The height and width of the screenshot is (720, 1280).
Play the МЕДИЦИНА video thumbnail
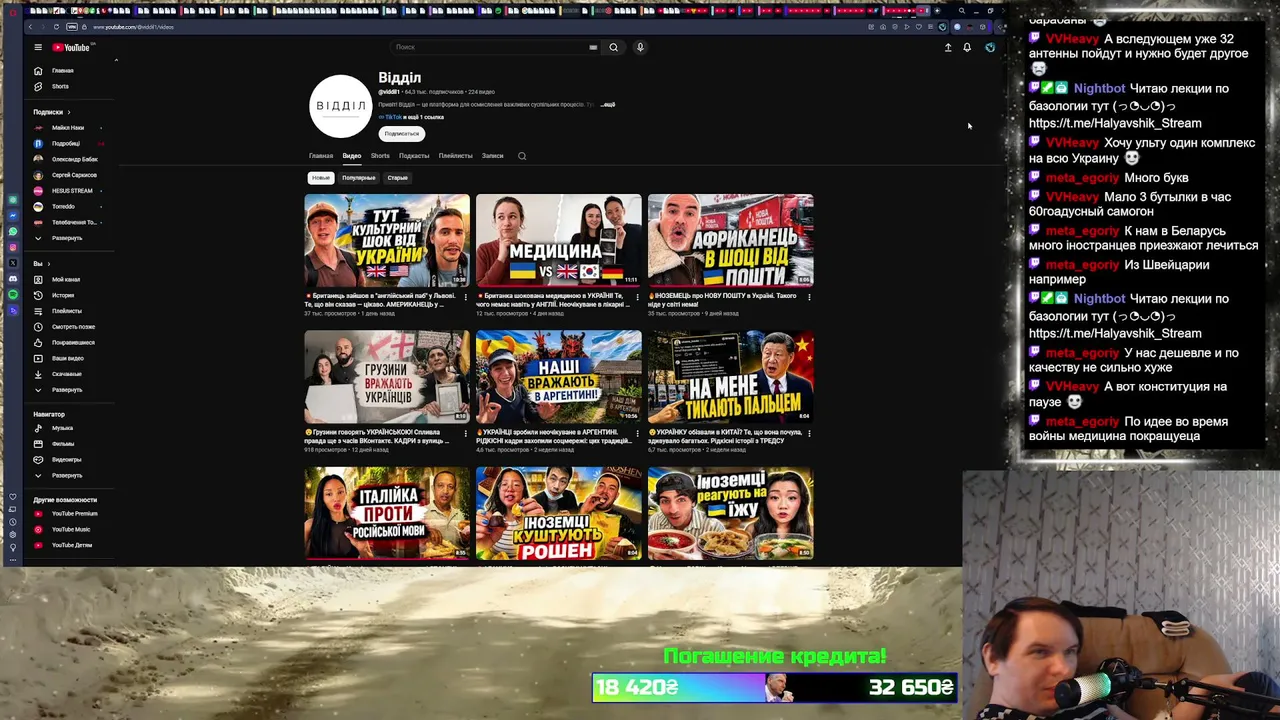(559, 240)
